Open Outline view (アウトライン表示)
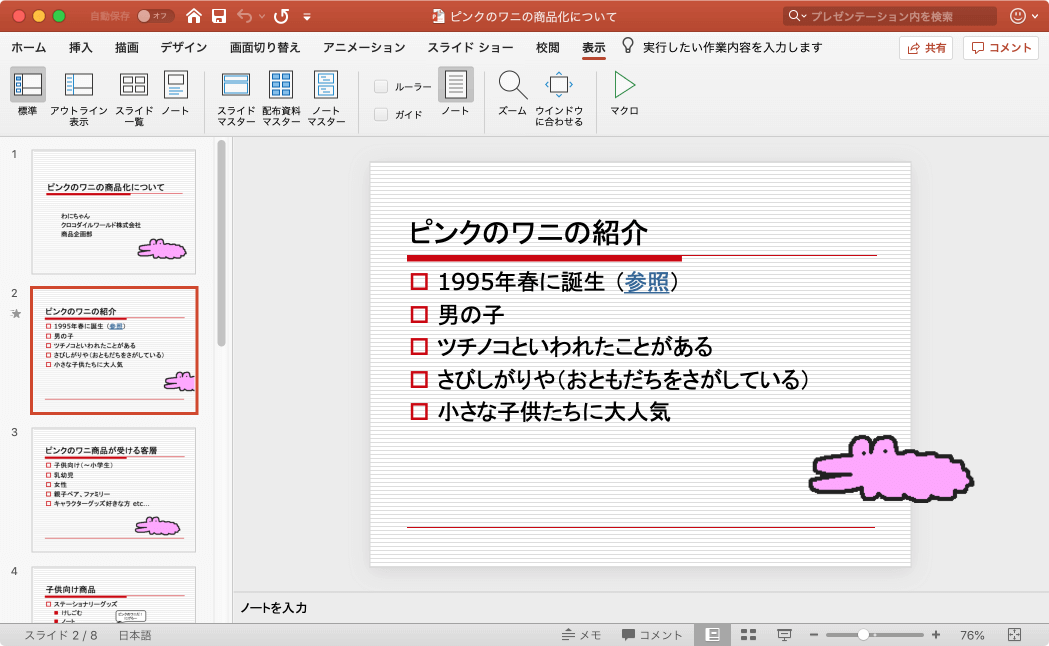The width and height of the screenshot is (1049, 646). point(78,97)
